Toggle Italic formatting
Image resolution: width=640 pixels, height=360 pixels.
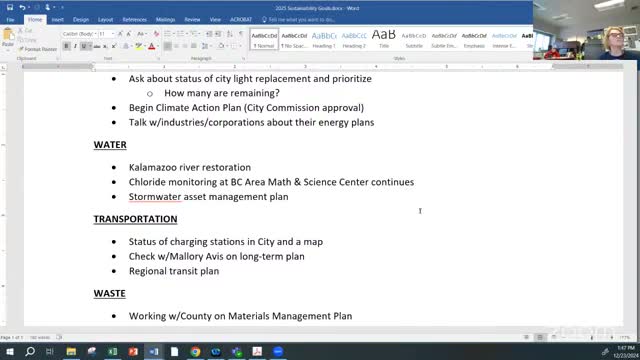(x=75, y=47)
